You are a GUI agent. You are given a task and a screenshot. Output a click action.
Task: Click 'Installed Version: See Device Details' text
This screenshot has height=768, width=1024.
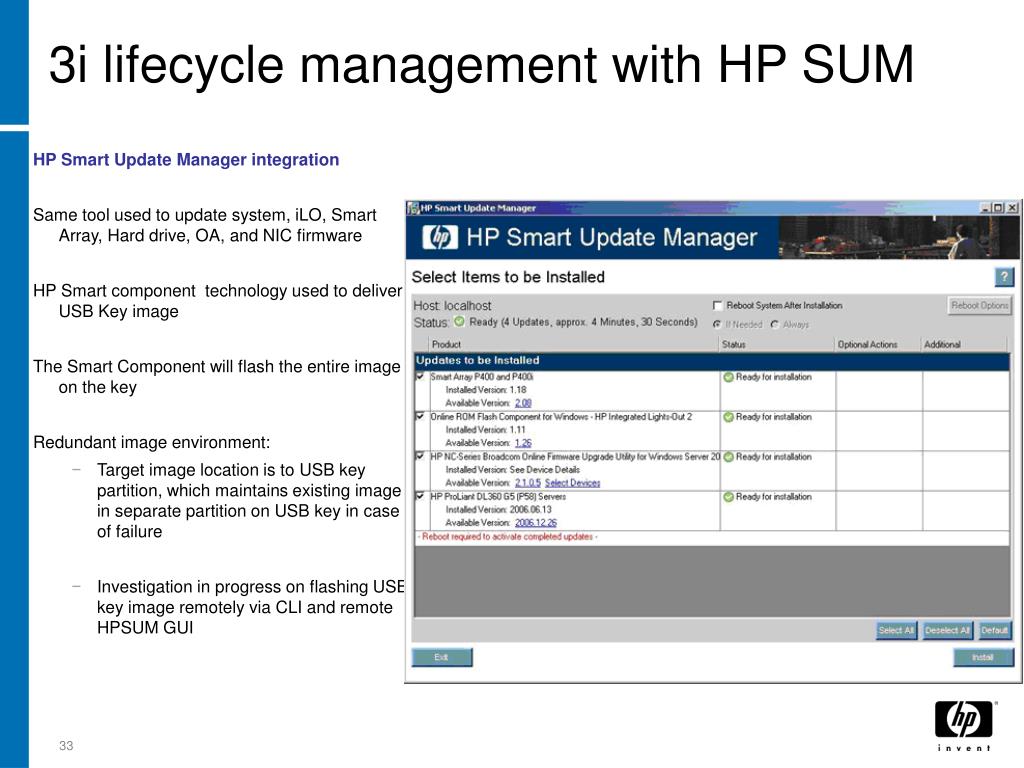[x=513, y=470]
